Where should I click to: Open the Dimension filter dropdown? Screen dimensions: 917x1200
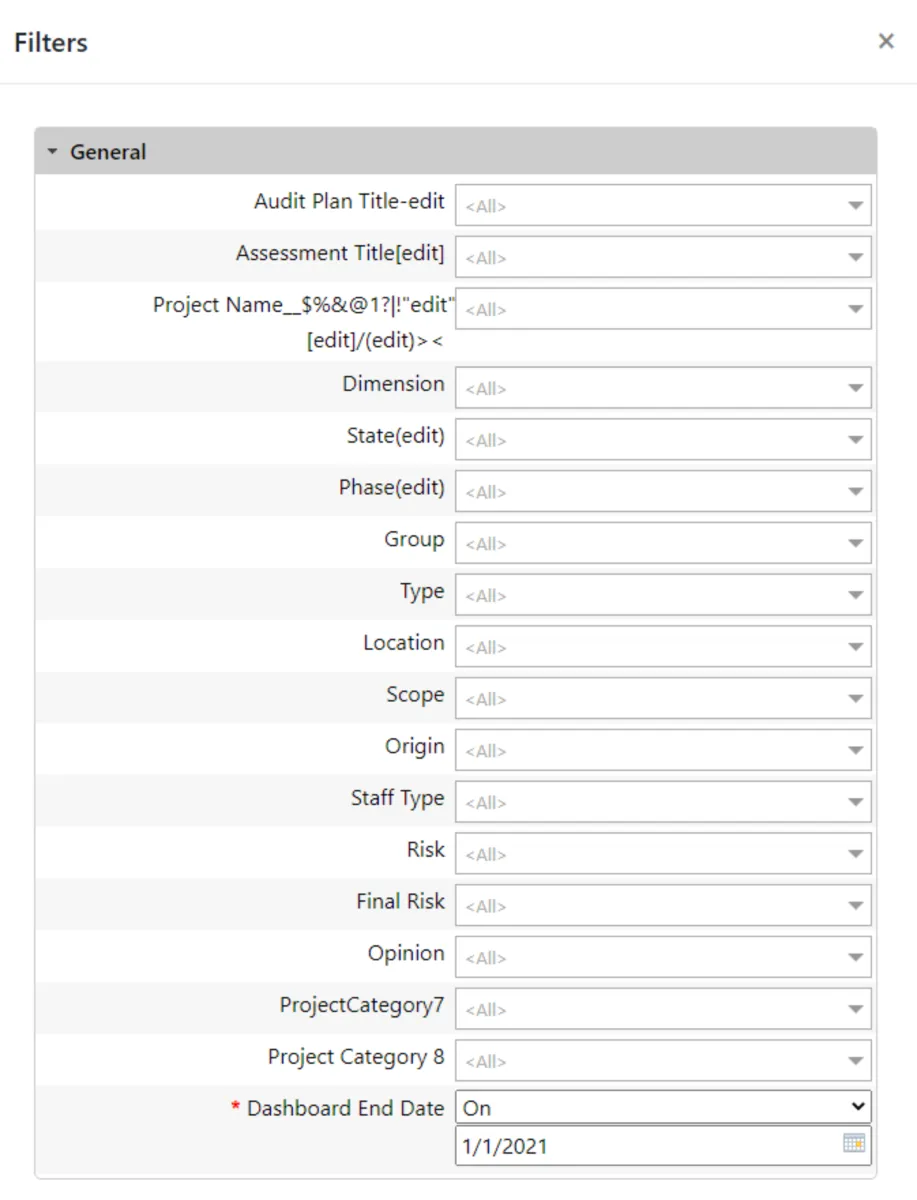663,388
